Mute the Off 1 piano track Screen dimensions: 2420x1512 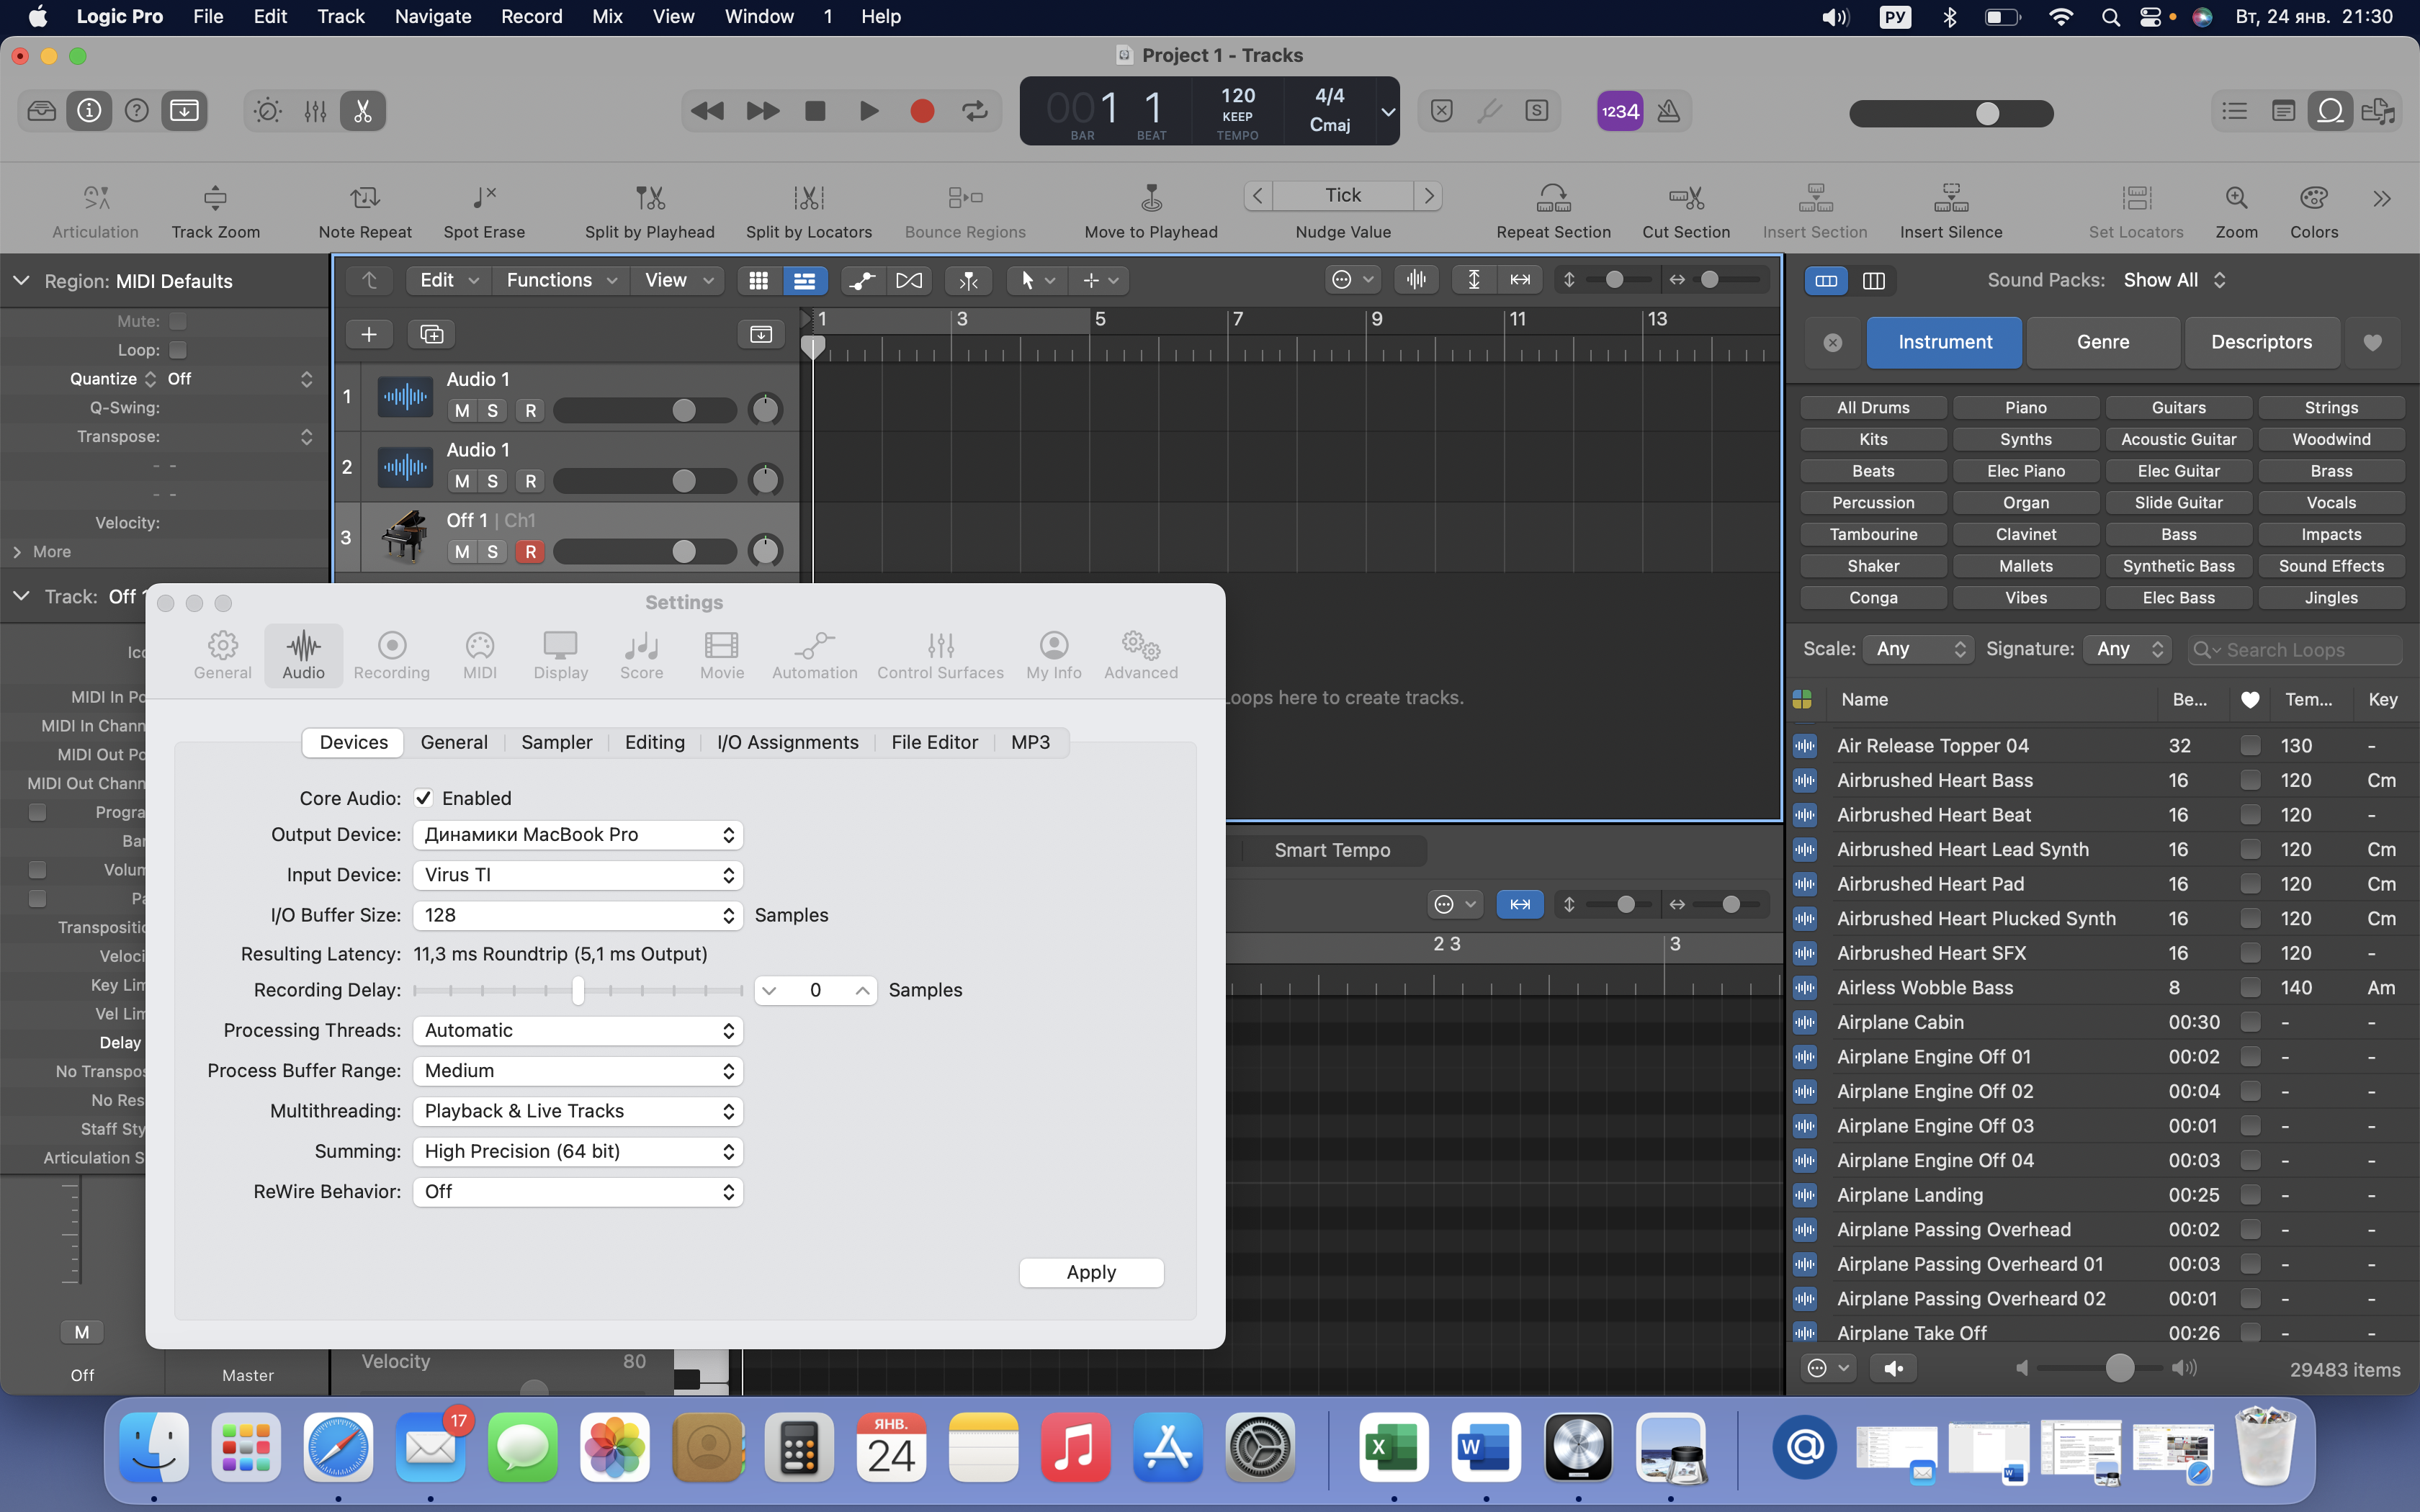[461, 551]
